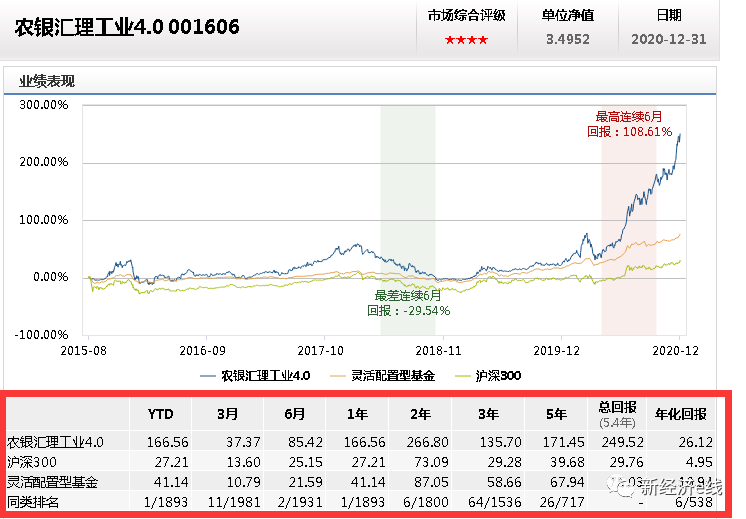Image resolution: width=746 pixels, height=519 pixels.
Task: Click the blue 农银汇理工业4.0 legend line
Action: (208, 376)
